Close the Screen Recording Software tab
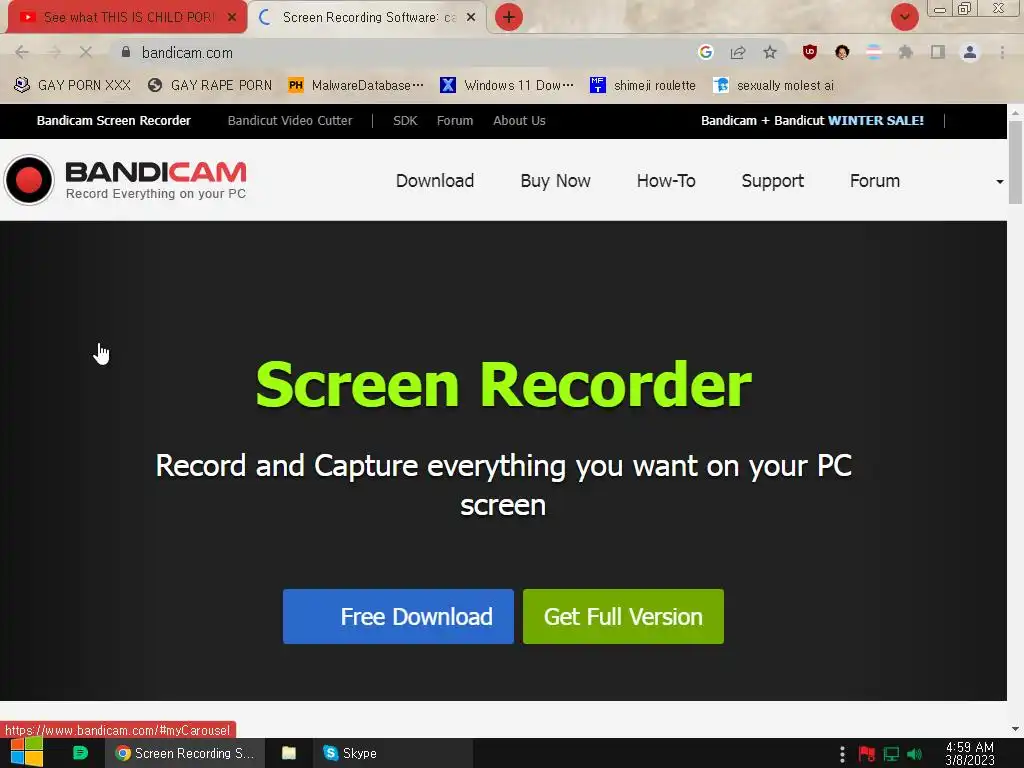This screenshot has height=768, width=1024. click(x=471, y=18)
